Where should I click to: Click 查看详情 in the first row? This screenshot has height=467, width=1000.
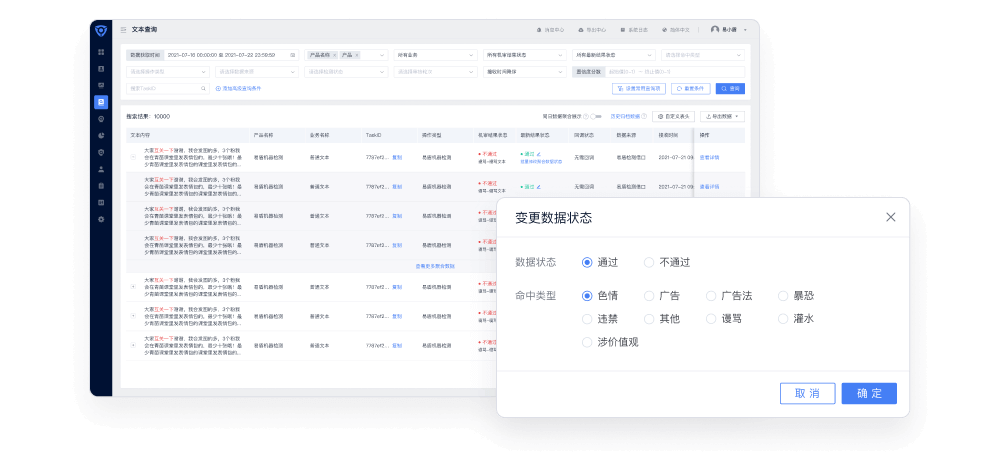click(x=709, y=158)
